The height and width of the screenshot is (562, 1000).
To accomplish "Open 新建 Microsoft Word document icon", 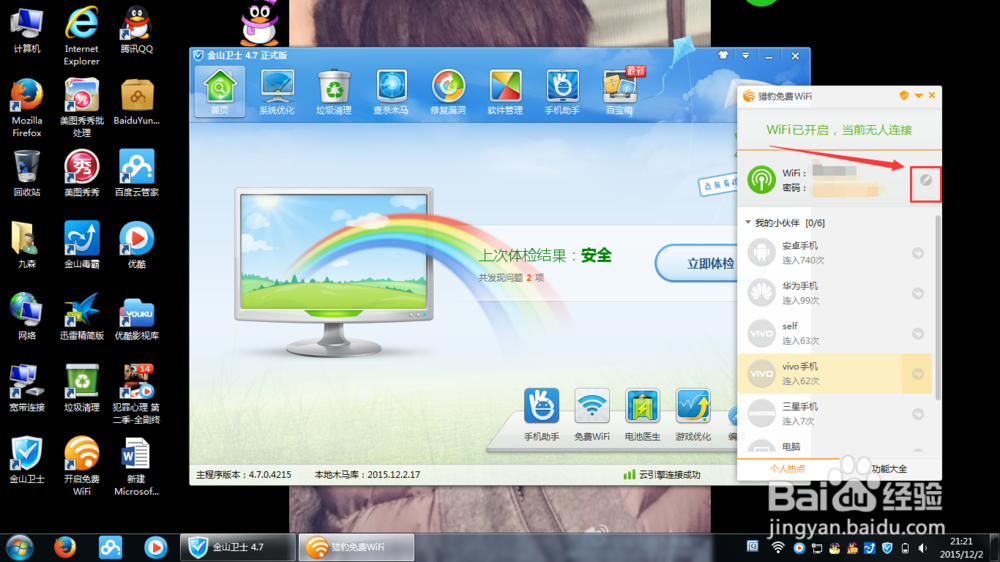I will pos(136,466).
